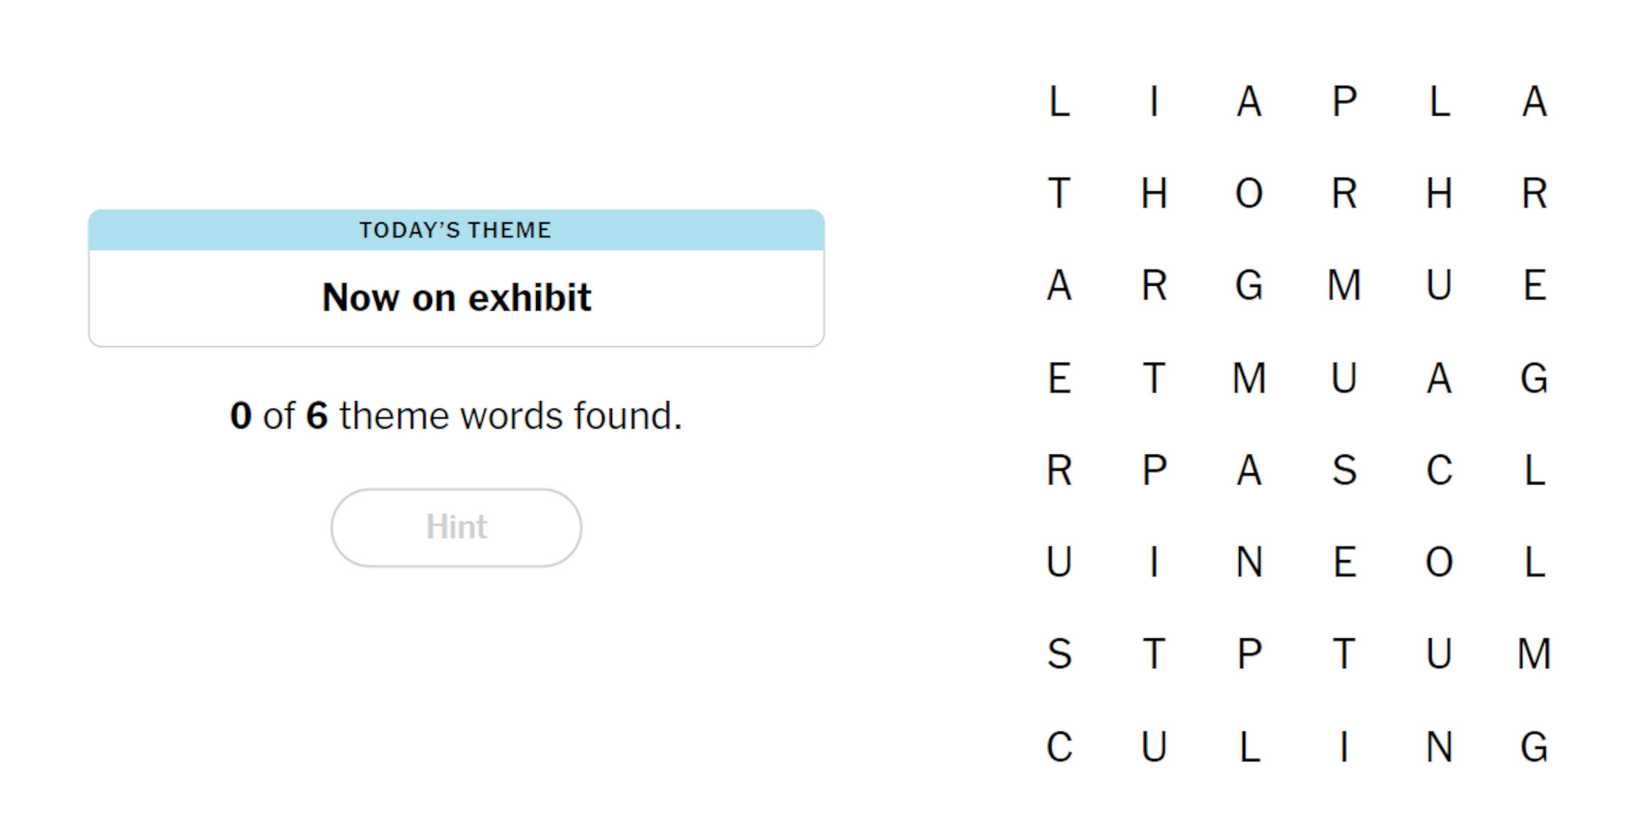Pick letter M in the third row
1650x825 pixels.
coord(1344,286)
